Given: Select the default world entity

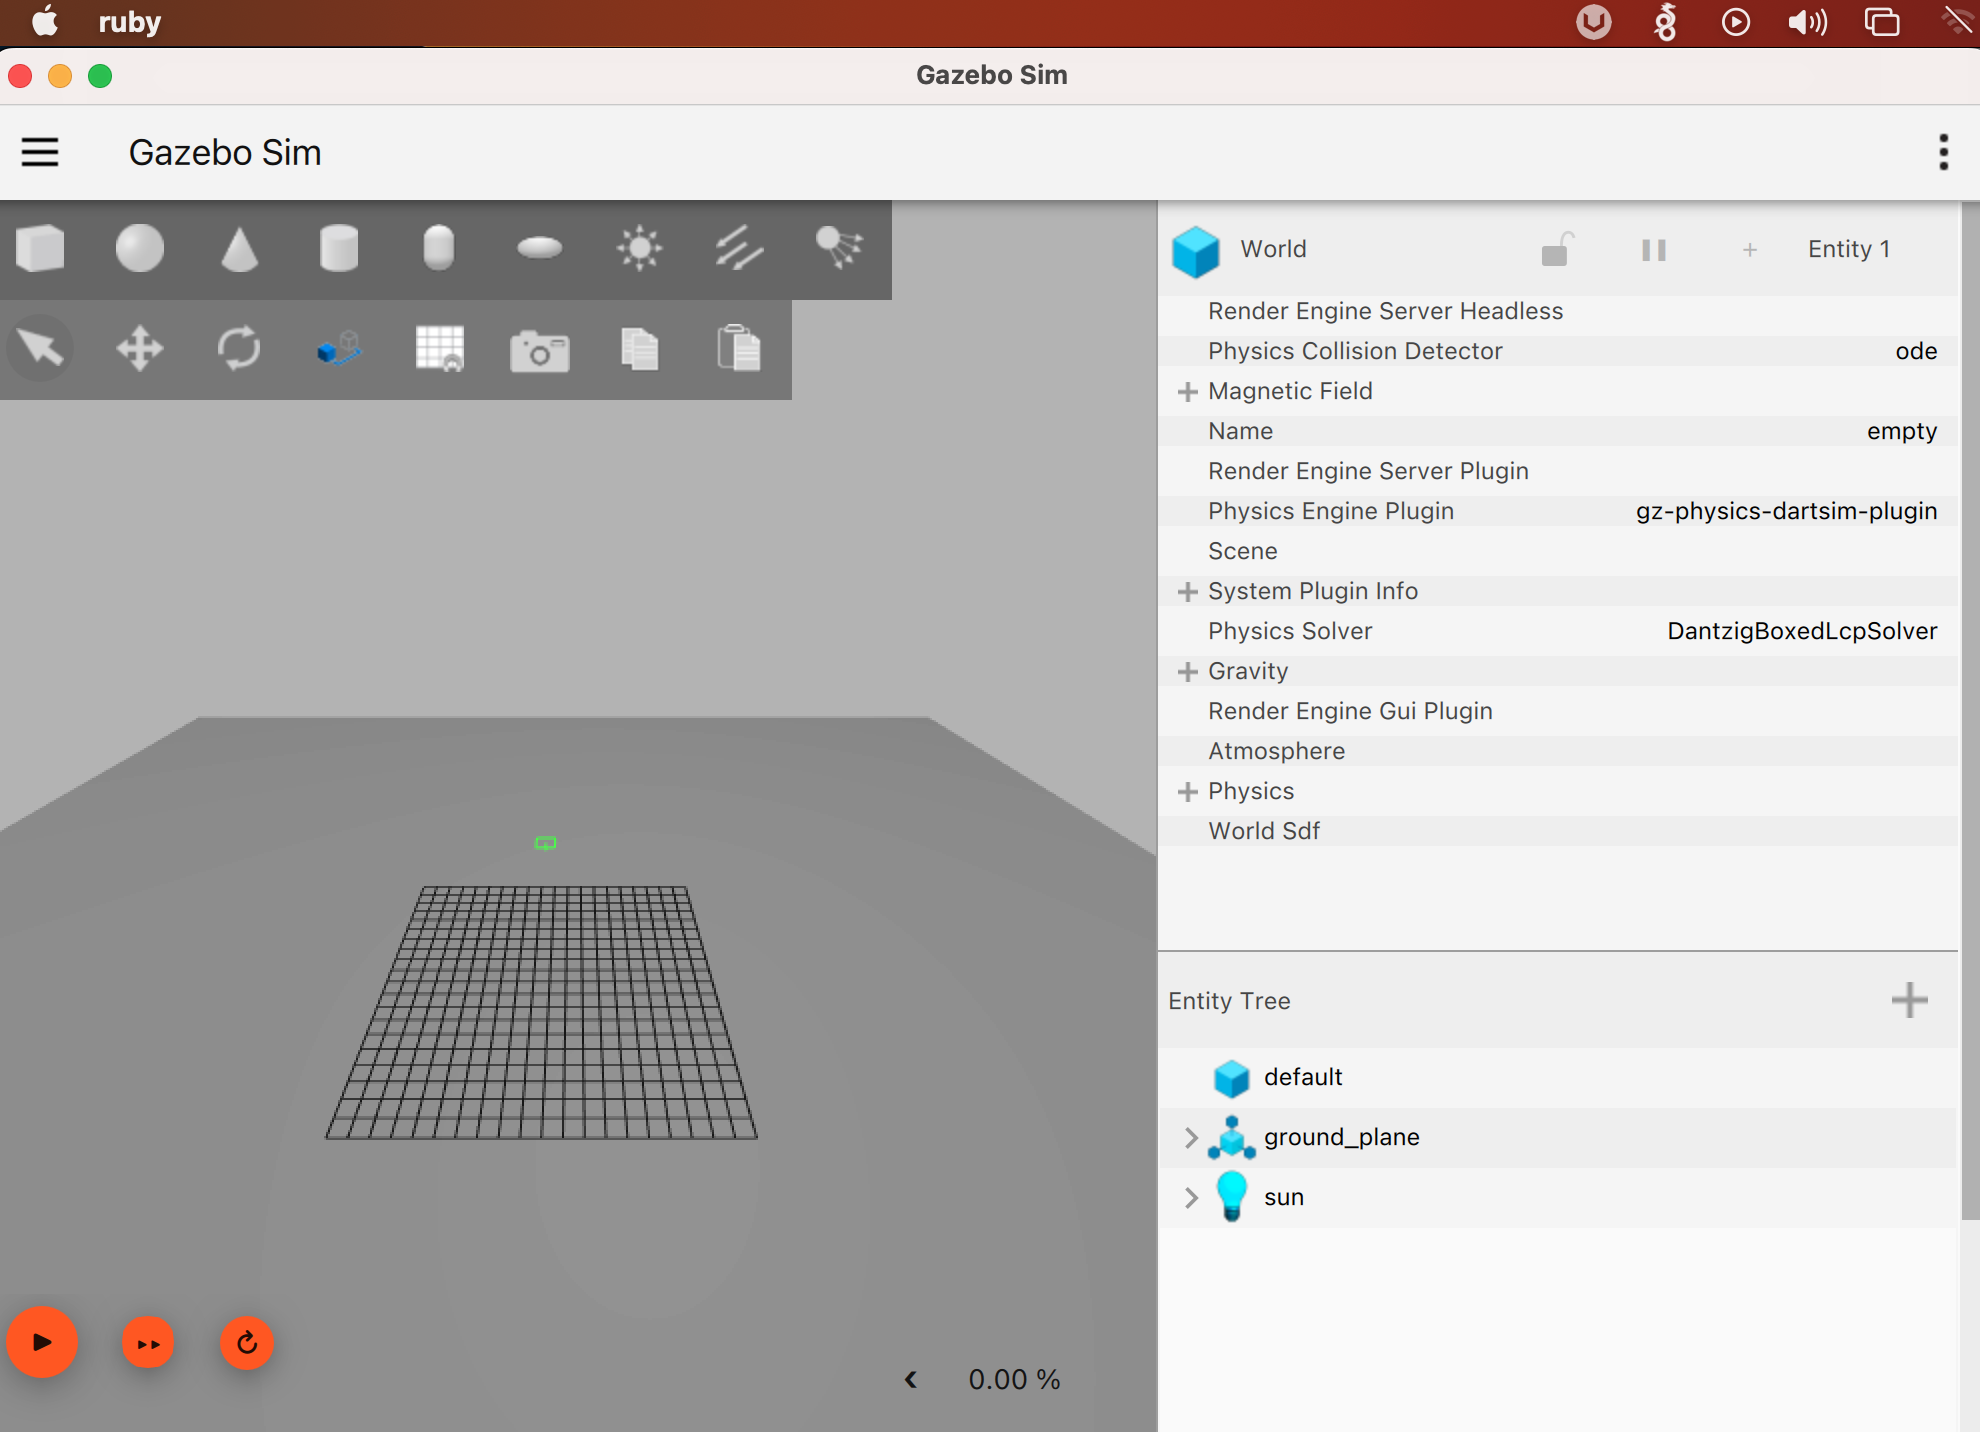Looking at the screenshot, I should click(1557, 1077).
